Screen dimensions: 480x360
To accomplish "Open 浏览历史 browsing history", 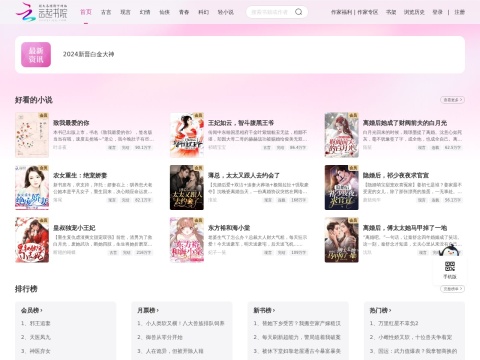I will pos(414,12).
